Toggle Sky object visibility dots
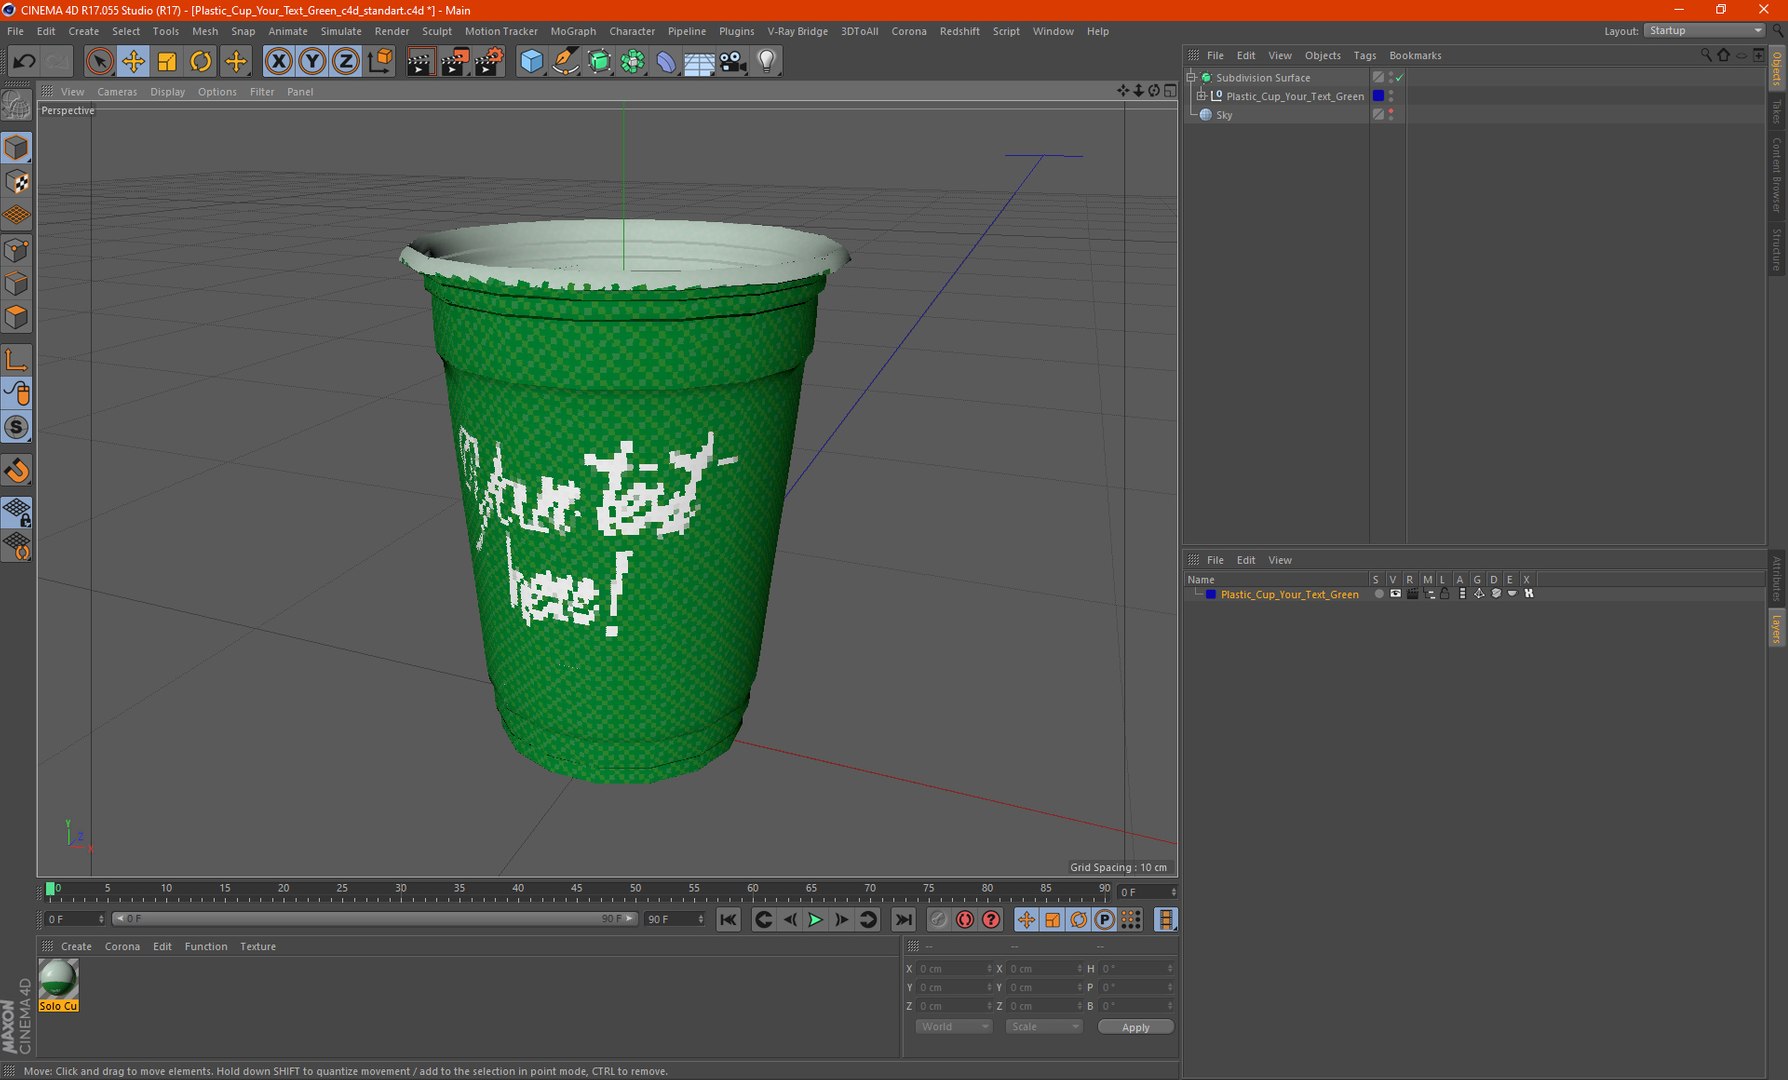 (1391, 115)
